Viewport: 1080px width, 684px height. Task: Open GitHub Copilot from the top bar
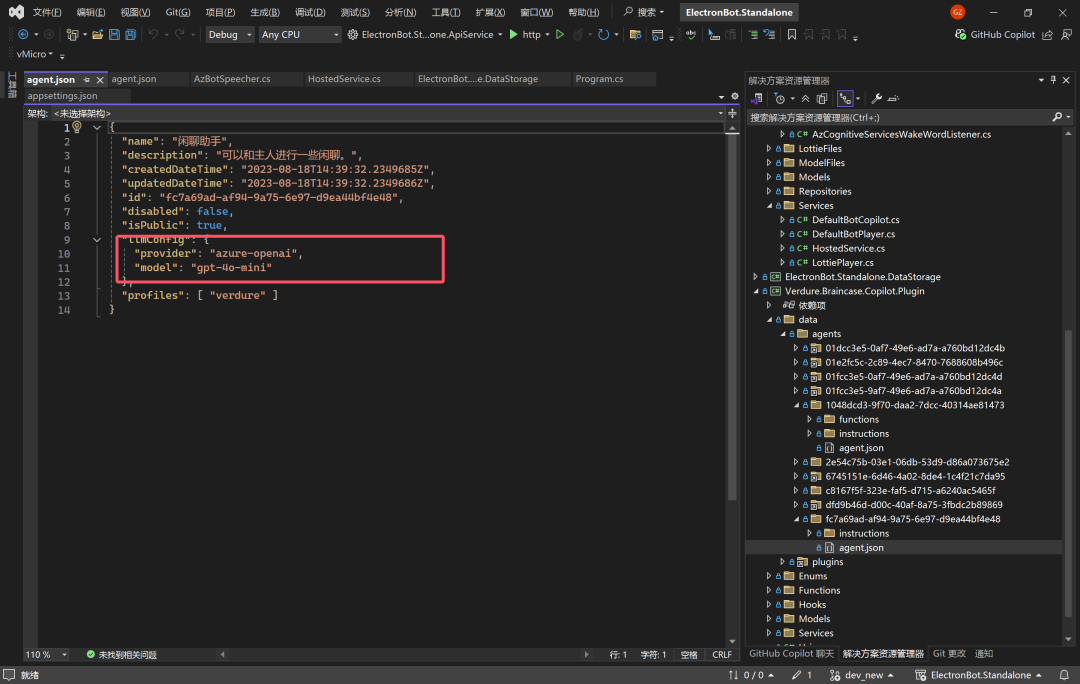[995, 34]
